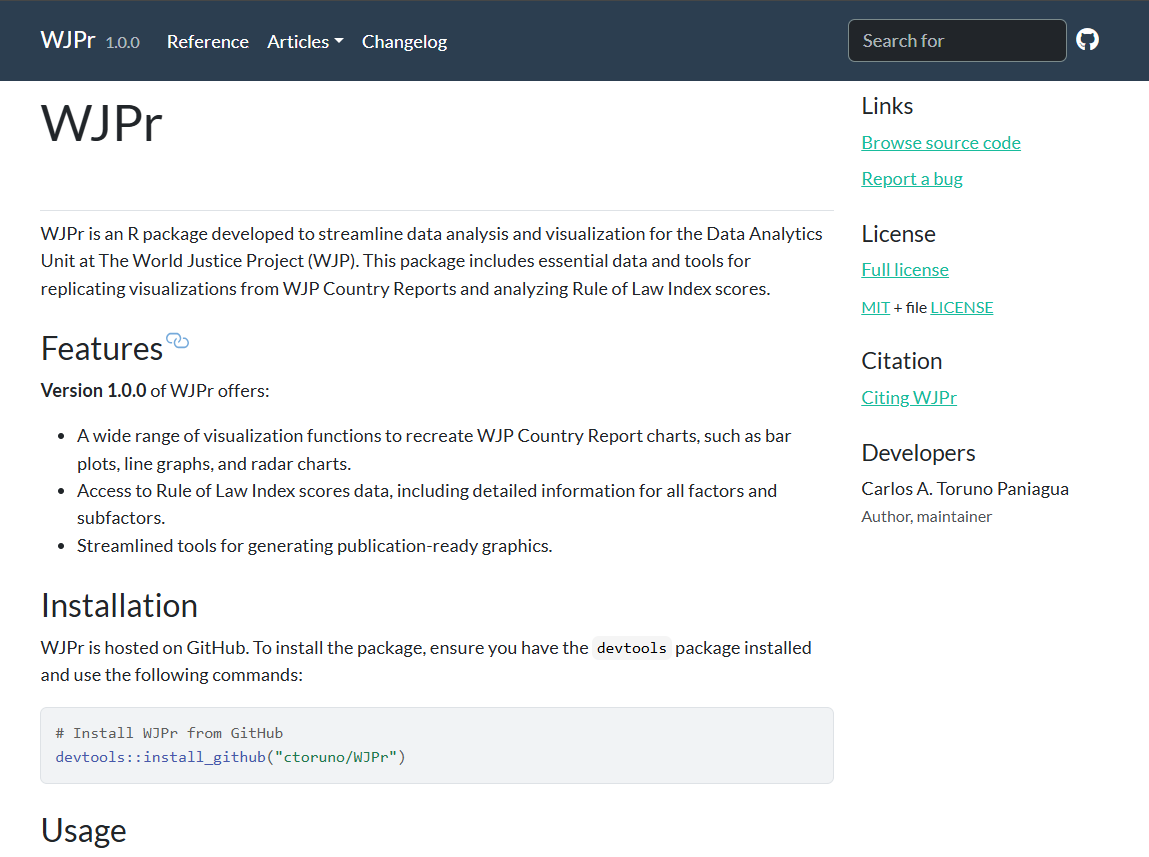Click the Developers sidebar heading
Image resolution: width=1149 pixels, height=857 pixels.
(918, 453)
